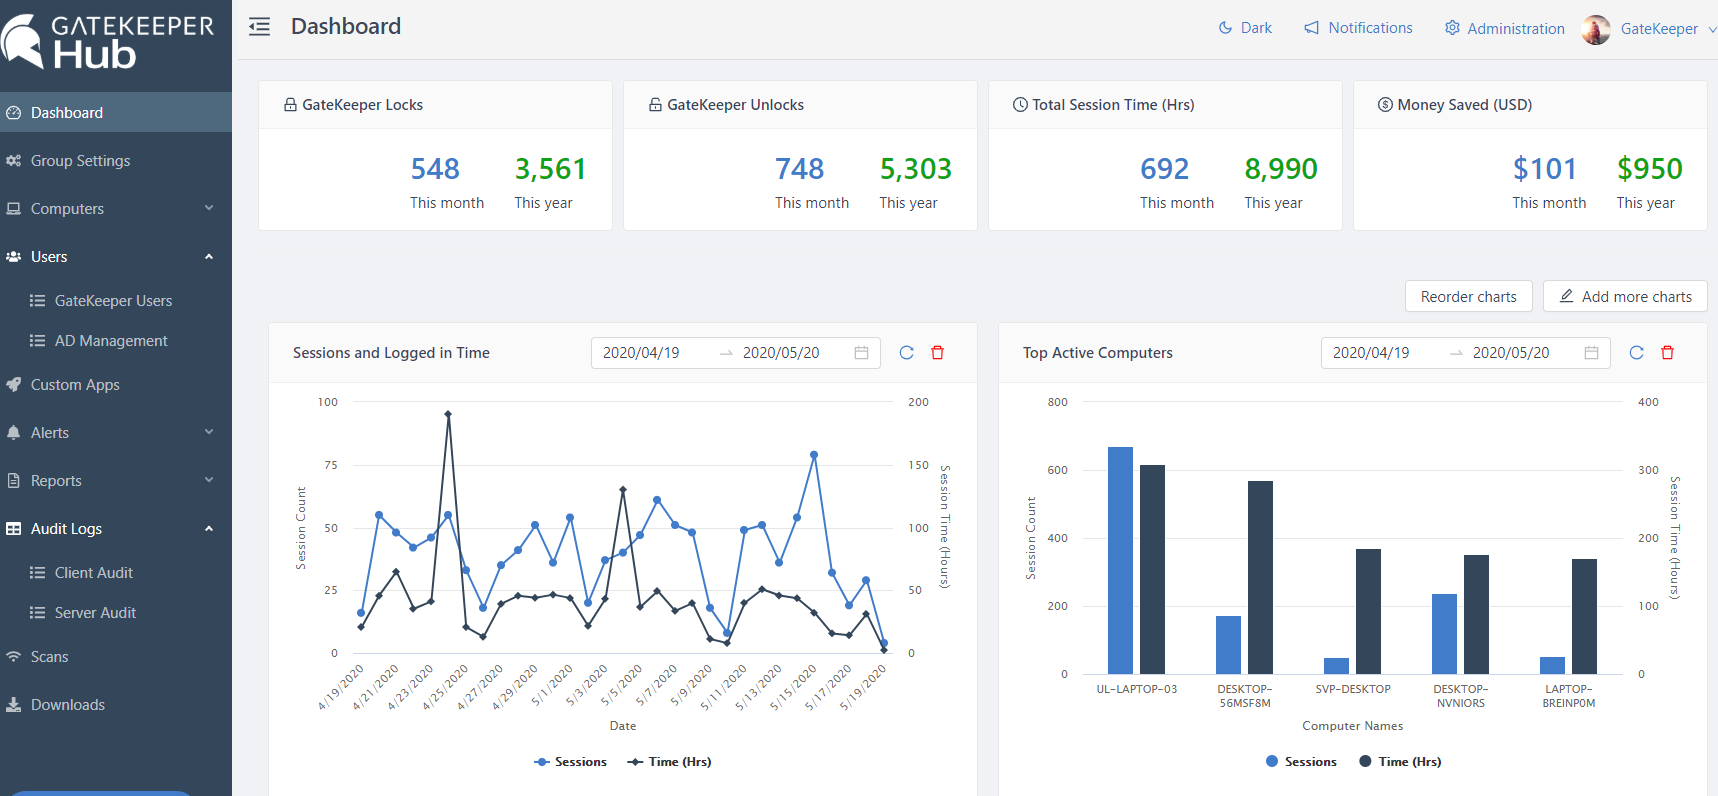Click the Add more charts button
Image resolution: width=1718 pixels, height=796 pixels.
pos(1625,297)
